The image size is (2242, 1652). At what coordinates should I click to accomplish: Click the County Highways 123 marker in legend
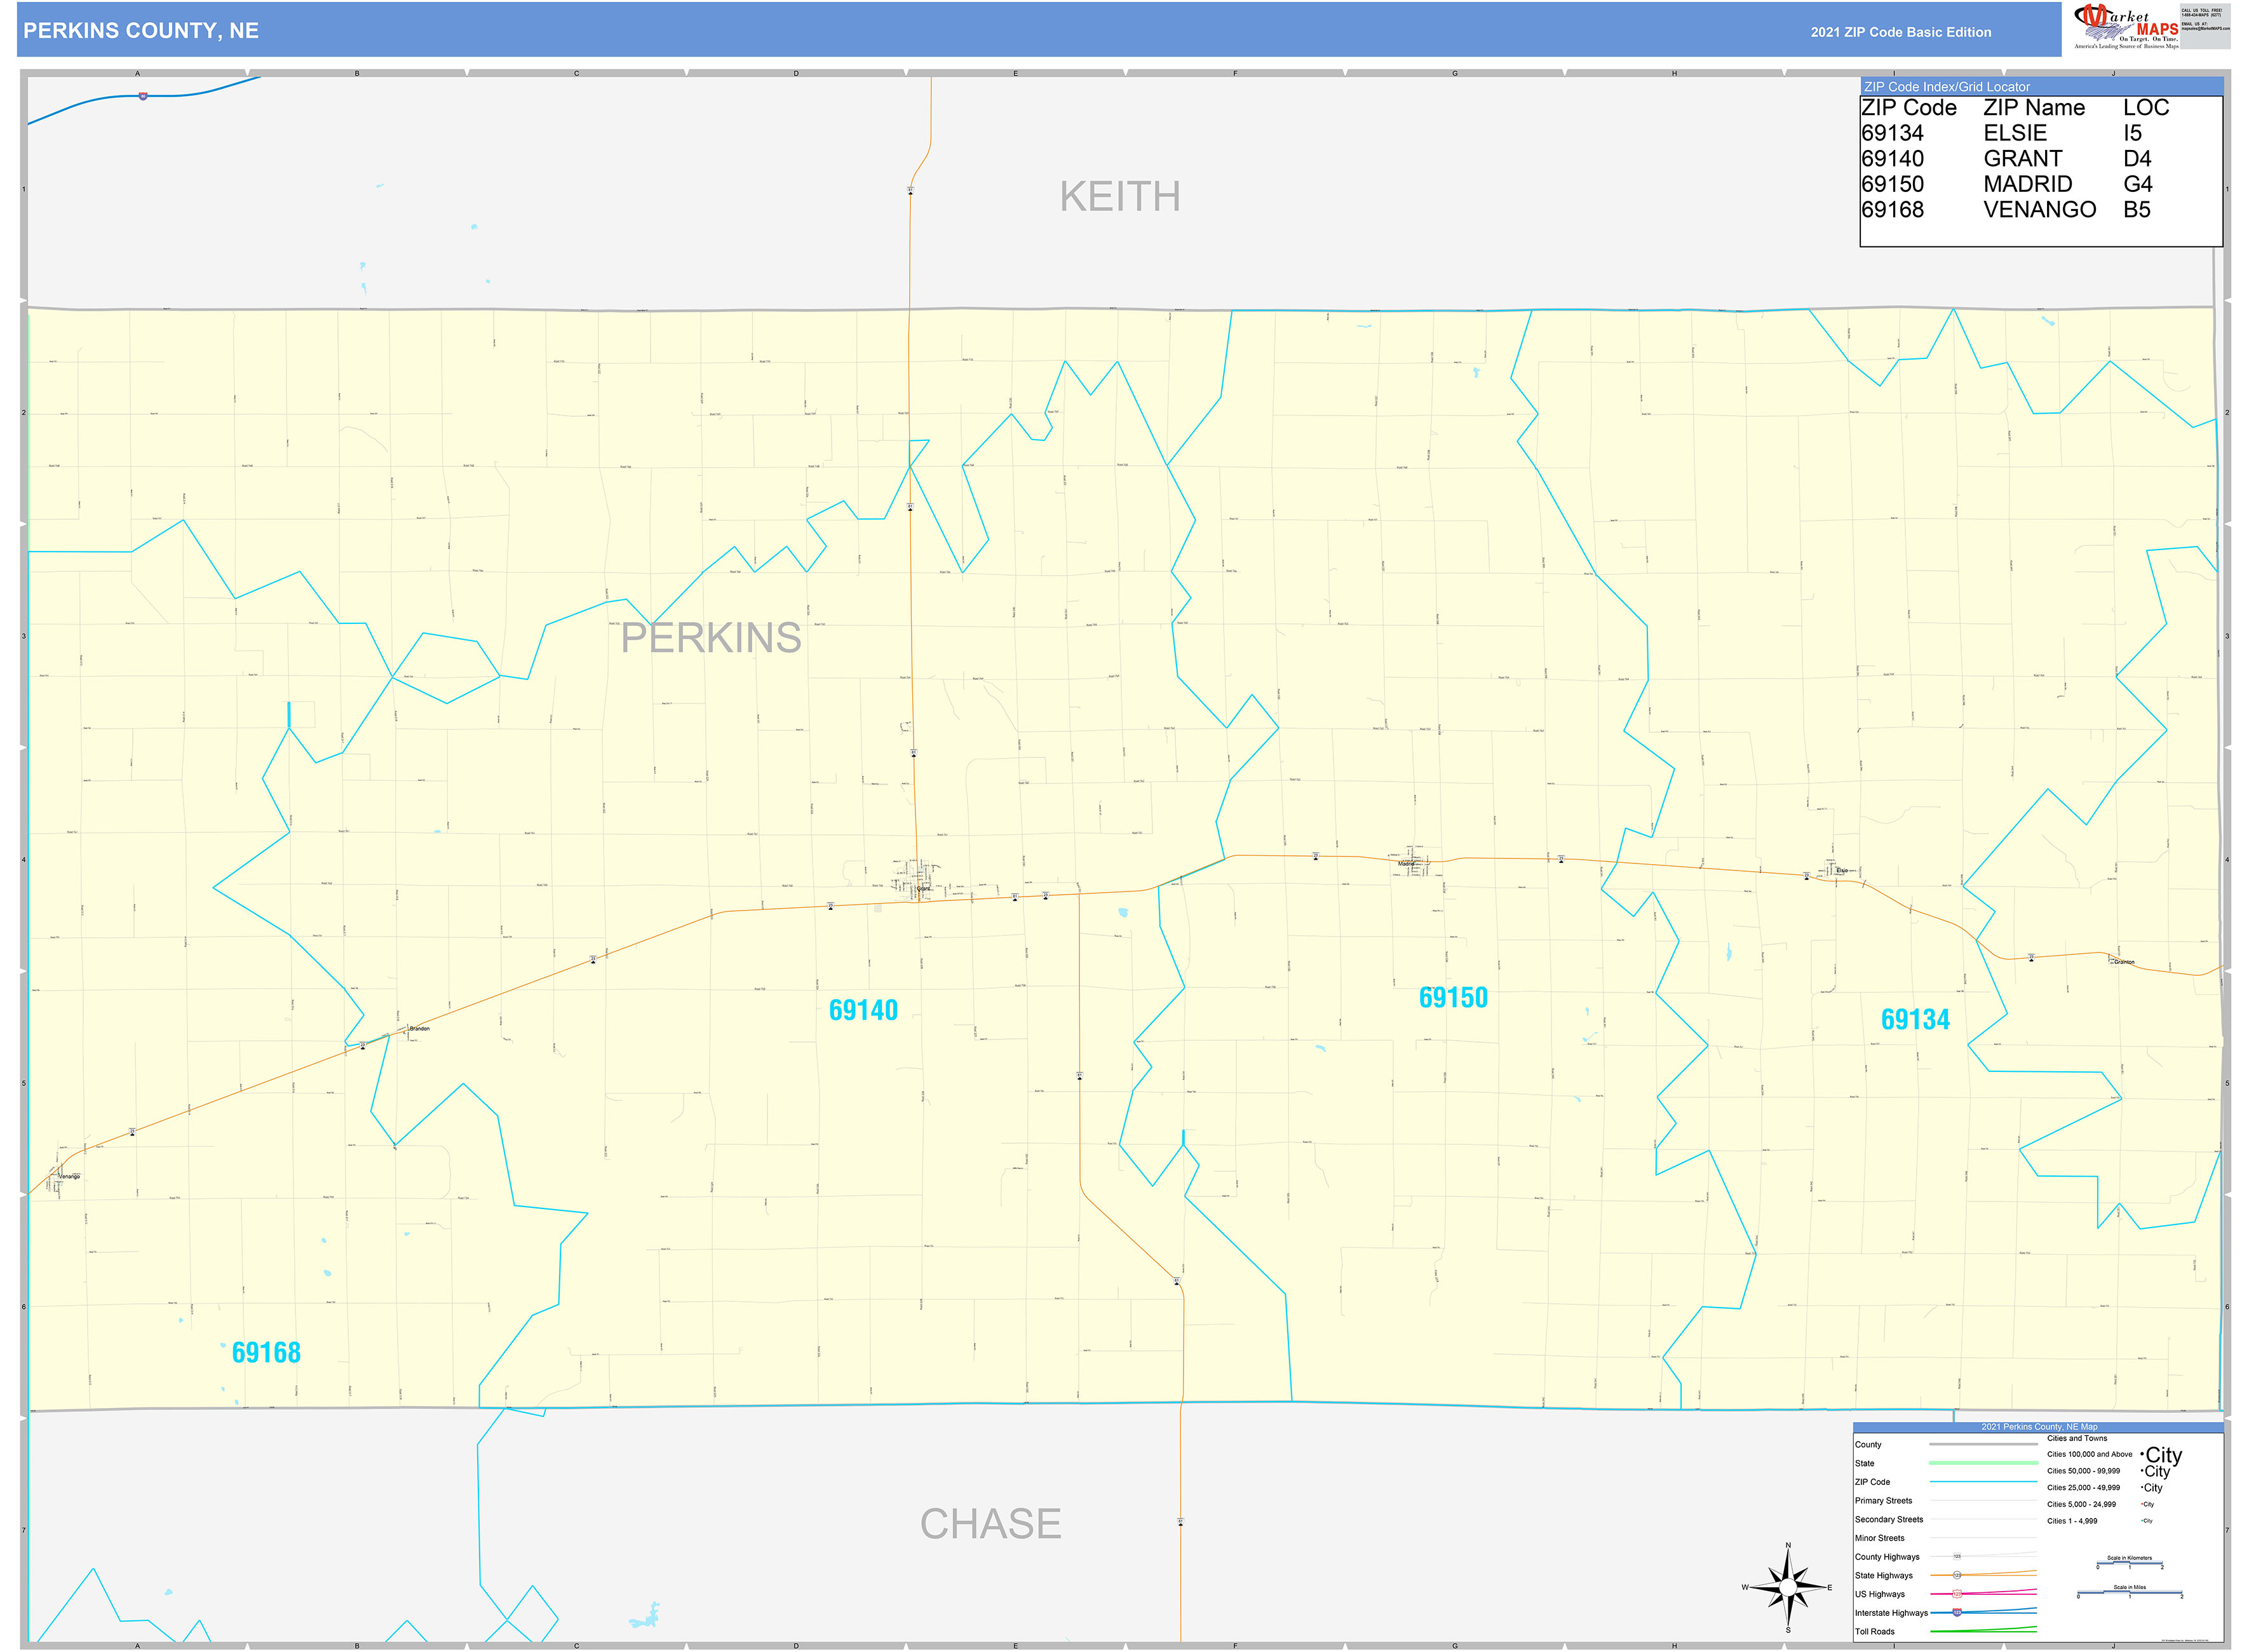(x=1957, y=1557)
